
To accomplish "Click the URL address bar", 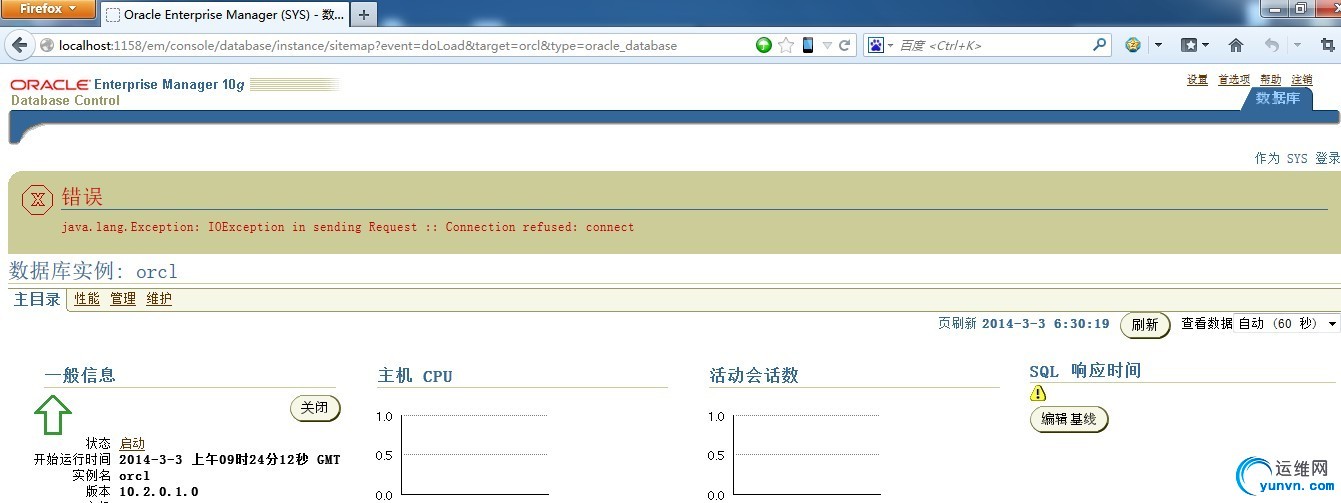I will (x=400, y=45).
